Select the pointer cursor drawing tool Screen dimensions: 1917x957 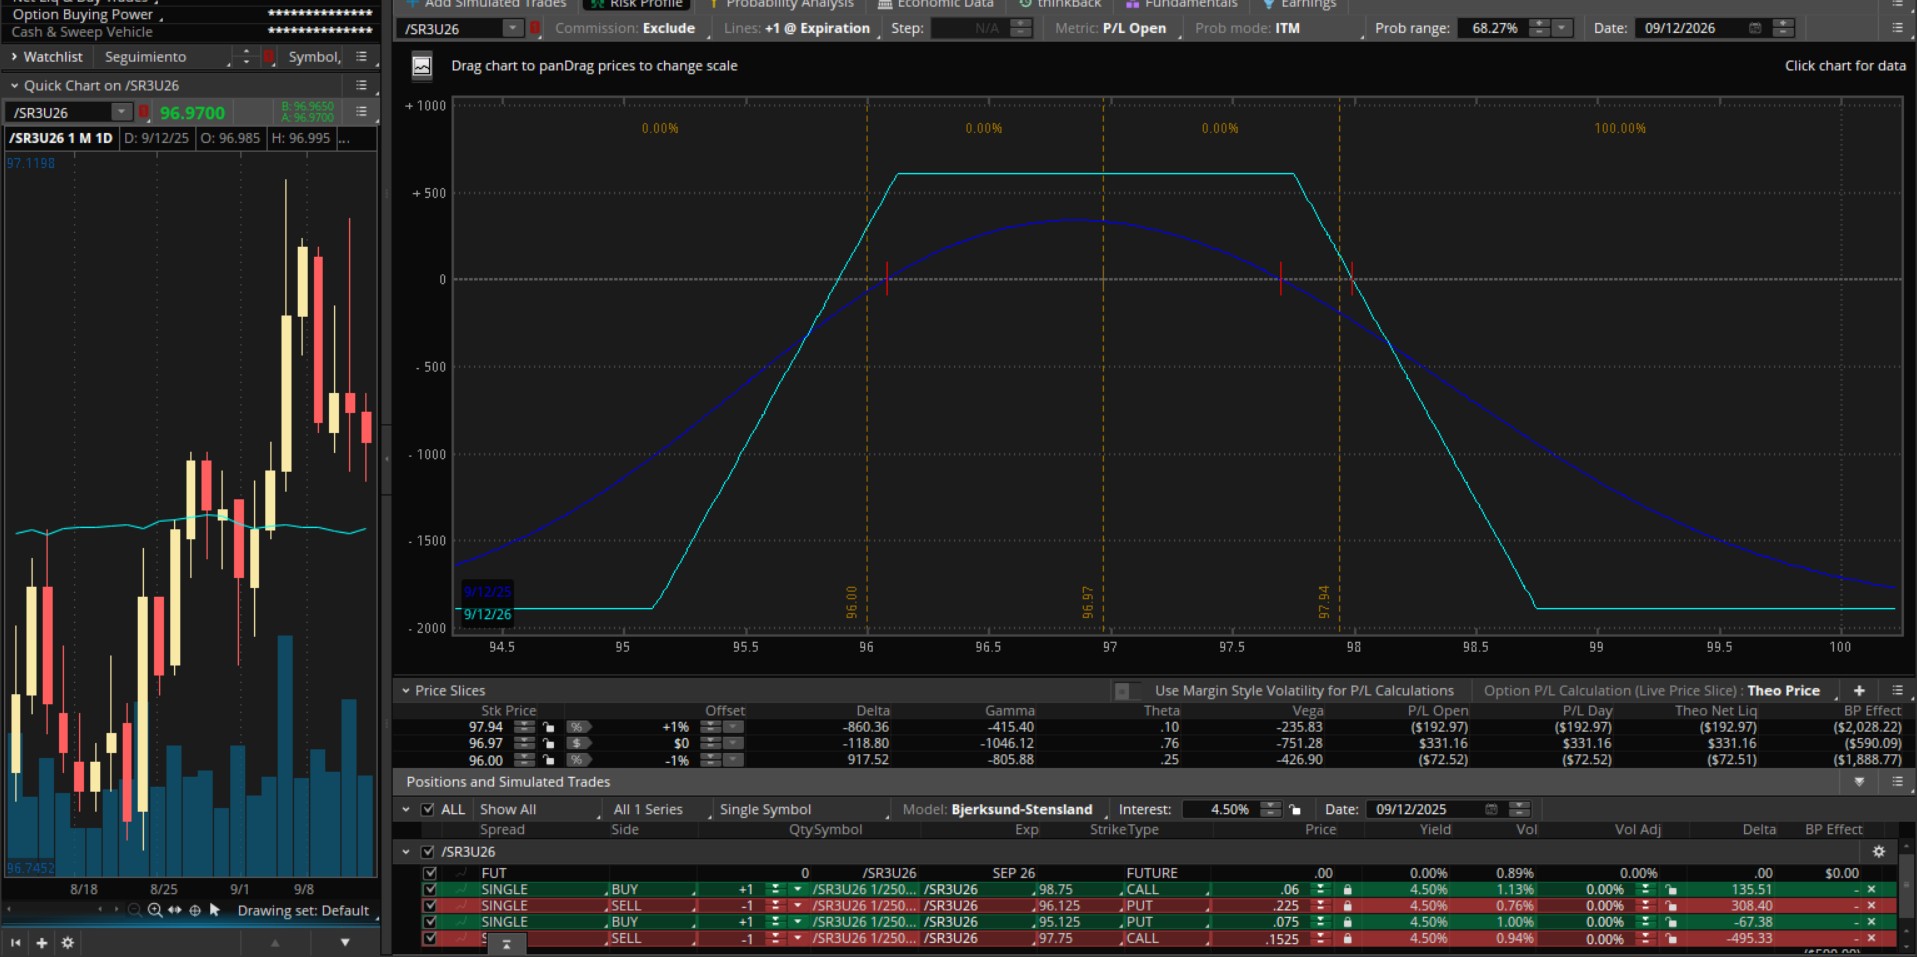[x=214, y=910]
